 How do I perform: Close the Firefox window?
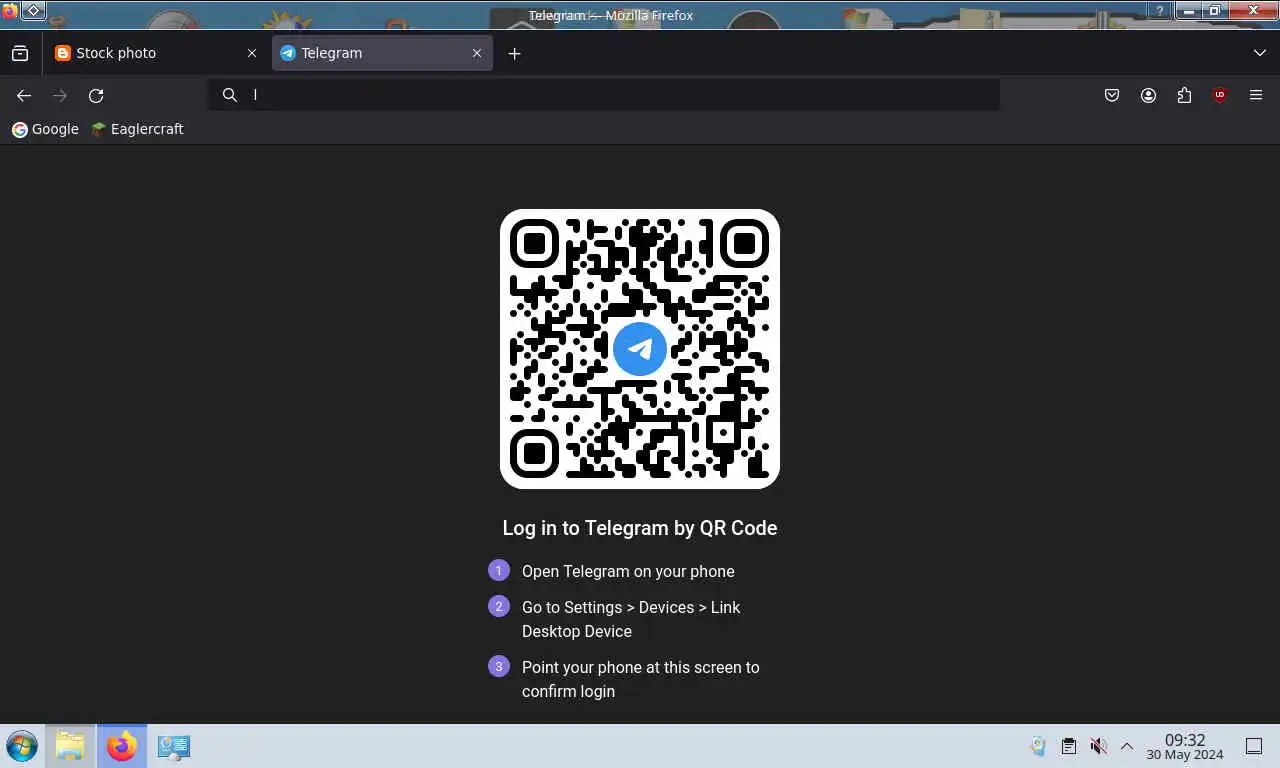pos(1251,11)
